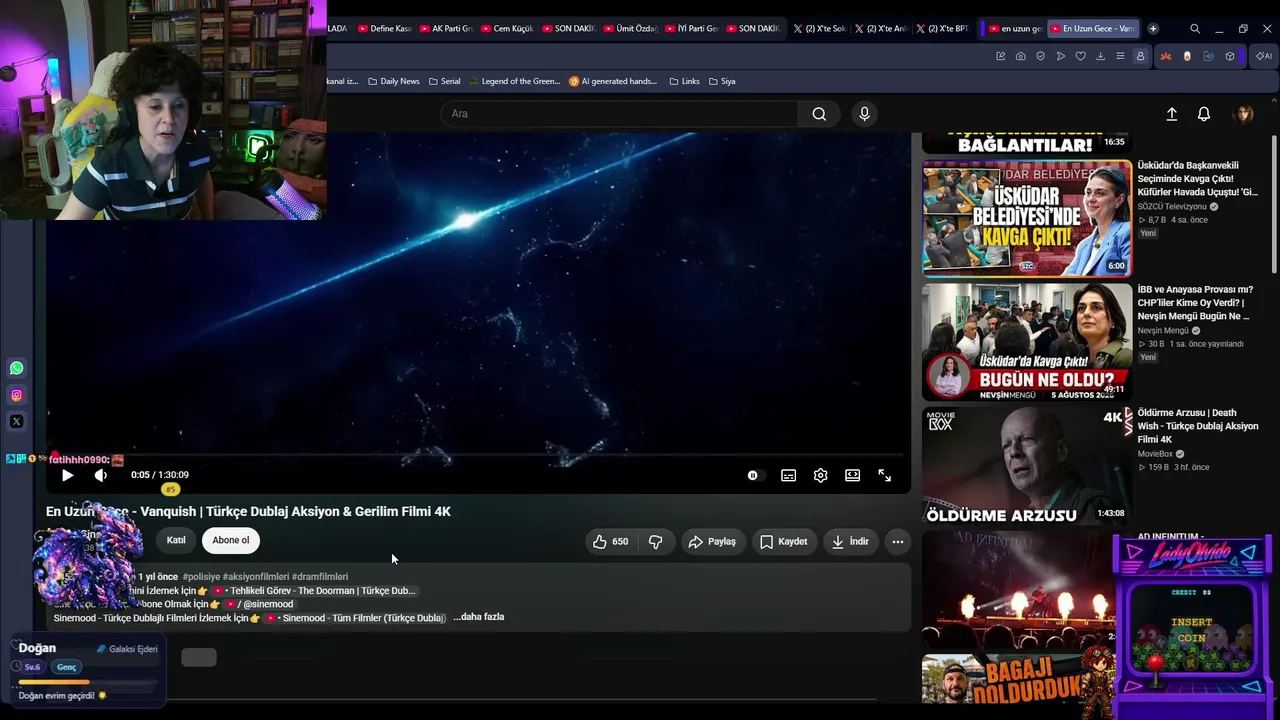Open the Öldürme Arzusu thumbnail

click(1027, 466)
